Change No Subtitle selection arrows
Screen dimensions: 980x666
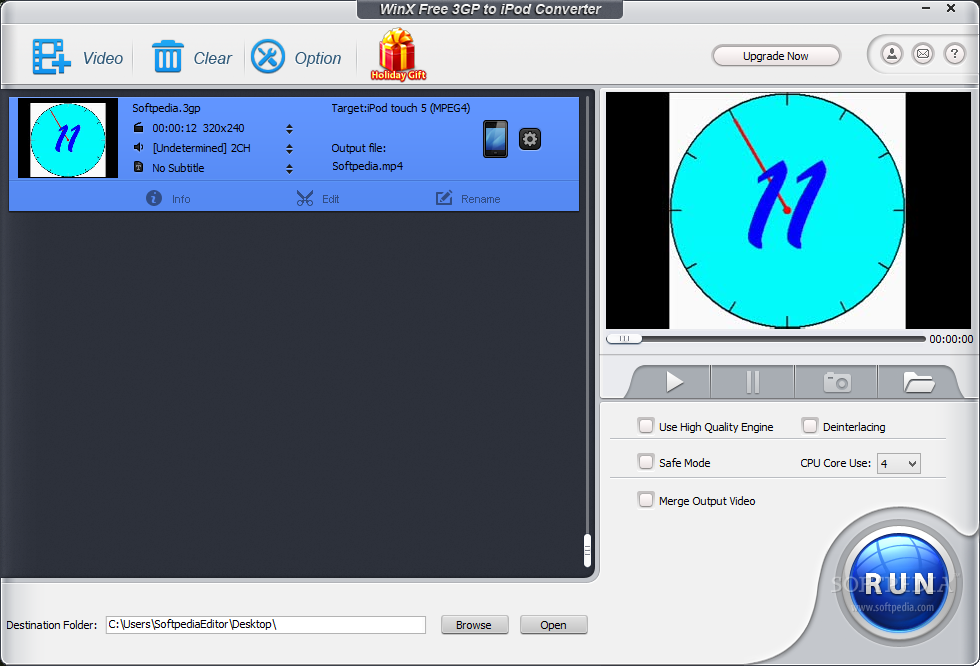pos(289,169)
